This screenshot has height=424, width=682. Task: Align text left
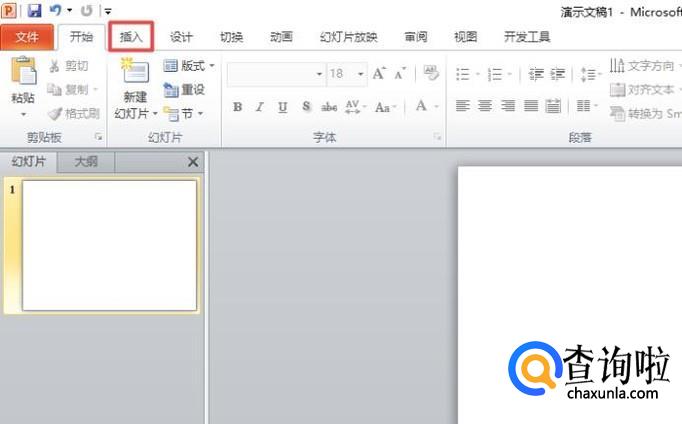[x=462, y=106]
